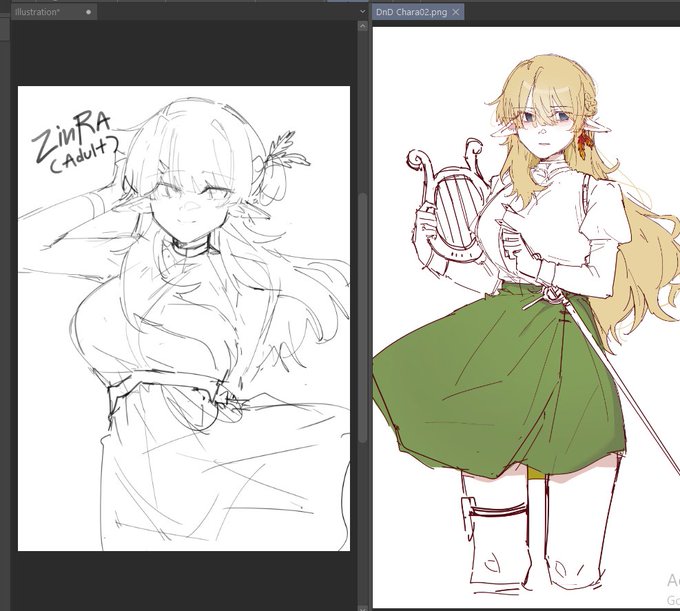Click the colored elf reference image with harp

coord(526,317)
